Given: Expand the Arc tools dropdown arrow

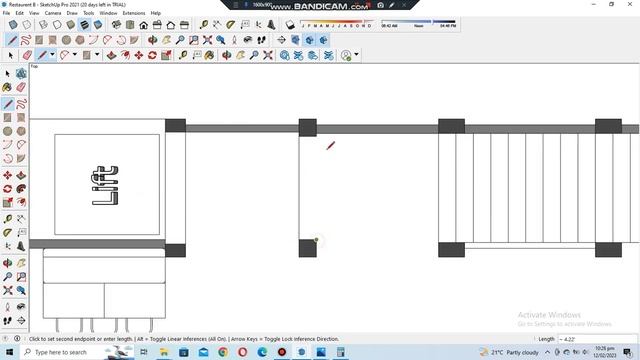Looking at the screenshot, I should click(75, 55).
